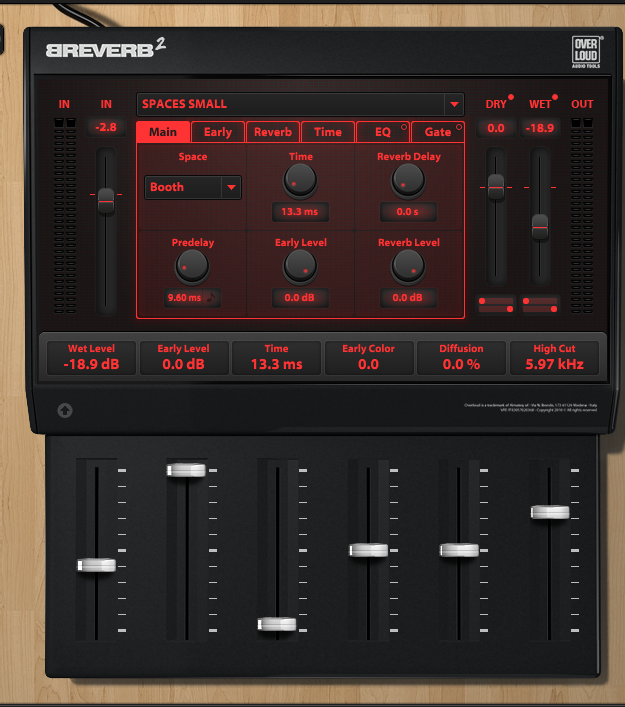
Task: Click the DRY 0.0 value display
Action: click(496, 128)
